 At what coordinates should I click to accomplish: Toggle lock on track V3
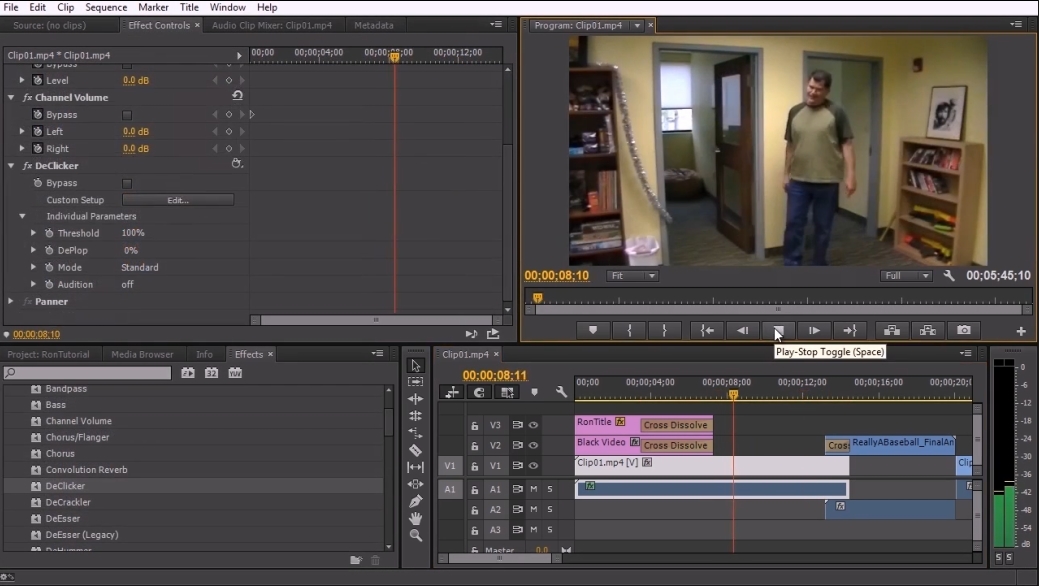(x=474, y=426)
